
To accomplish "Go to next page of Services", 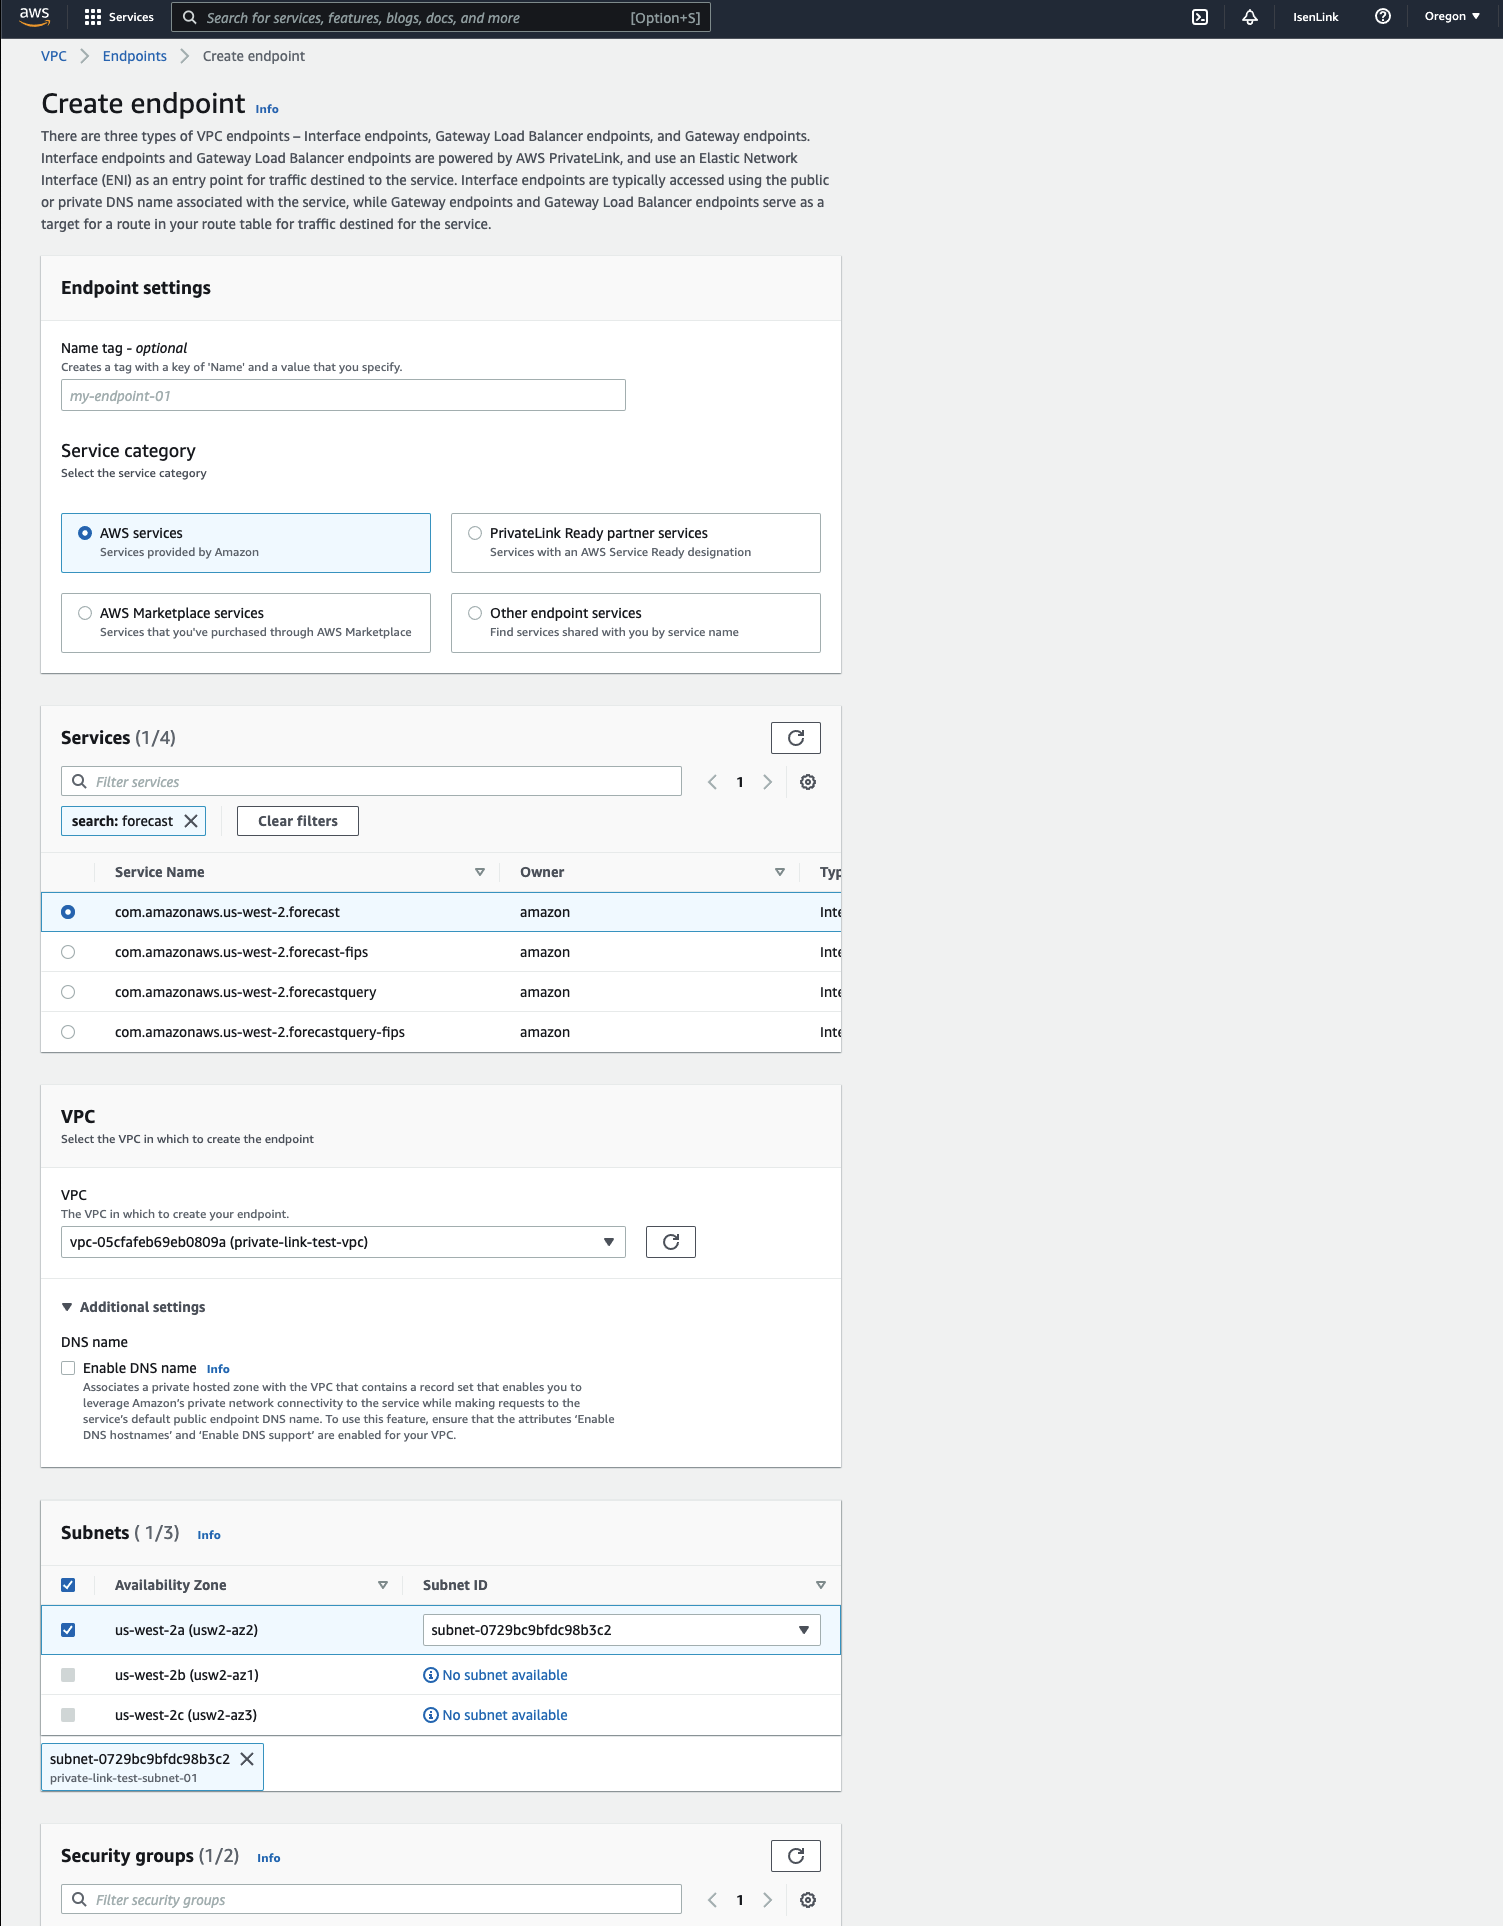I will pyautogui.click(x=768, y=782).
